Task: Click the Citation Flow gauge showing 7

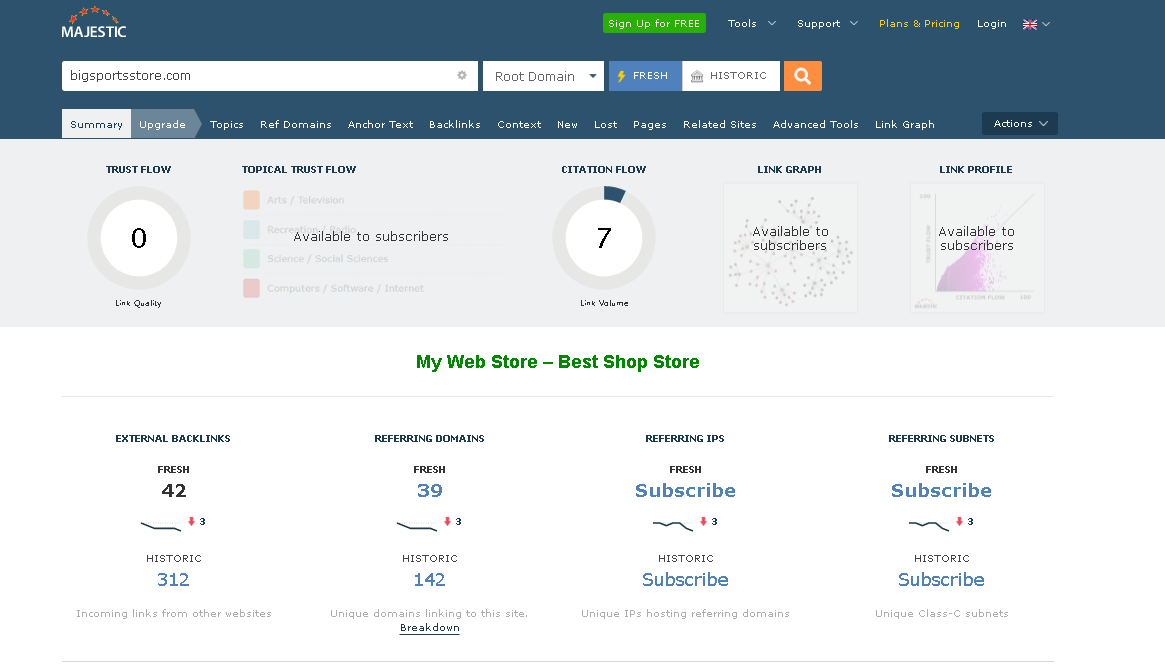Action: pos(604,238)
